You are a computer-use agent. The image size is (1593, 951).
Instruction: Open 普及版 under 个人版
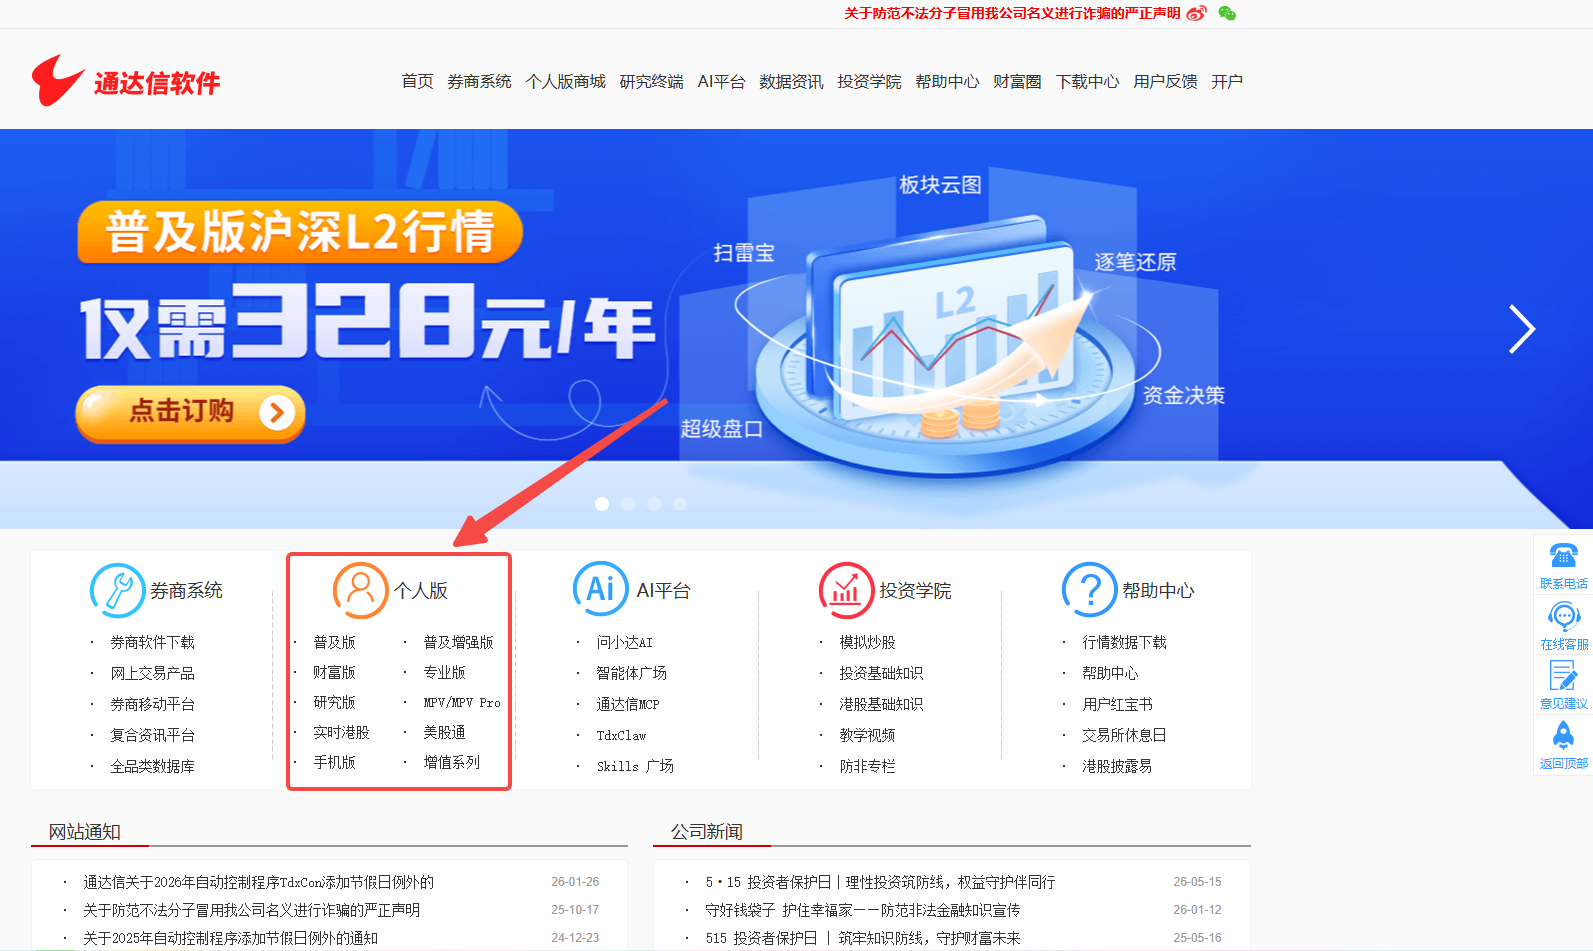pyautogui.click(x=334, y=642)
